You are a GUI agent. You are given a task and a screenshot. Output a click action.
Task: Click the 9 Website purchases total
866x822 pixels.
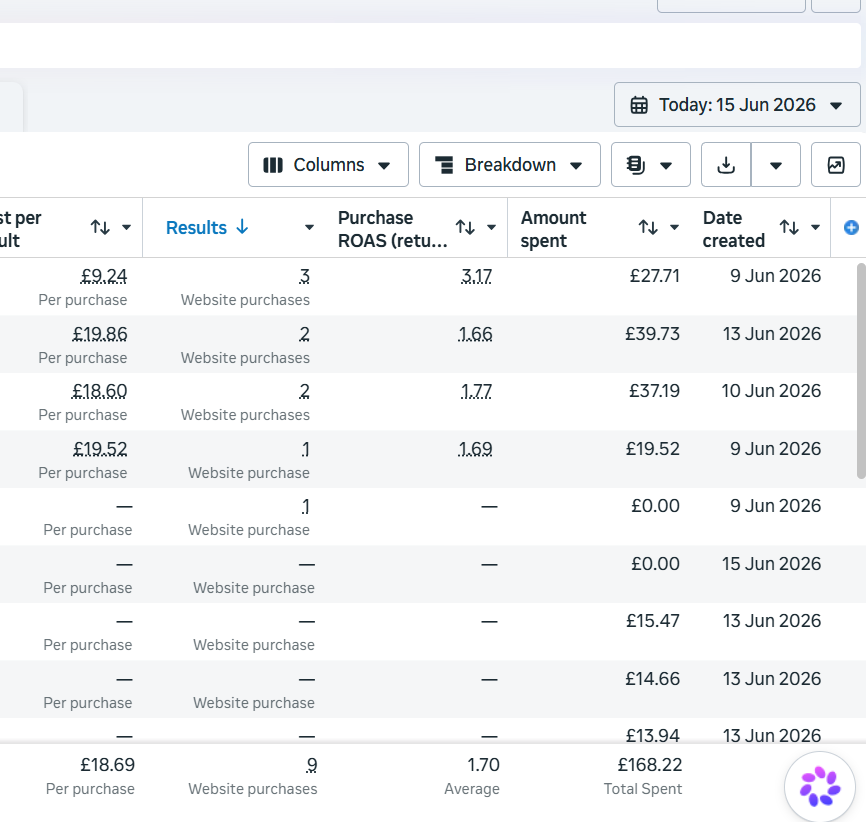coord(311,765)
